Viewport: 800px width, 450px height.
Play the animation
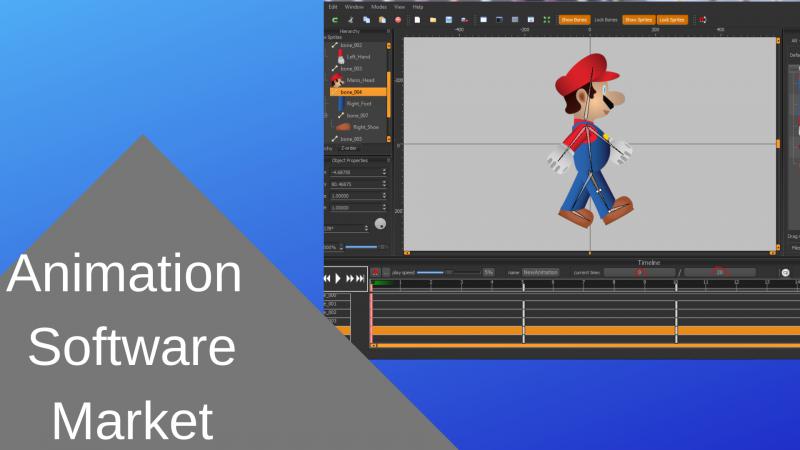tap(338, 279)
